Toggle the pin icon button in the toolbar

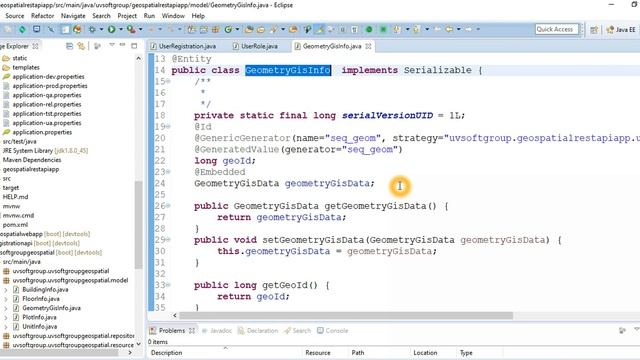point(308,29)
